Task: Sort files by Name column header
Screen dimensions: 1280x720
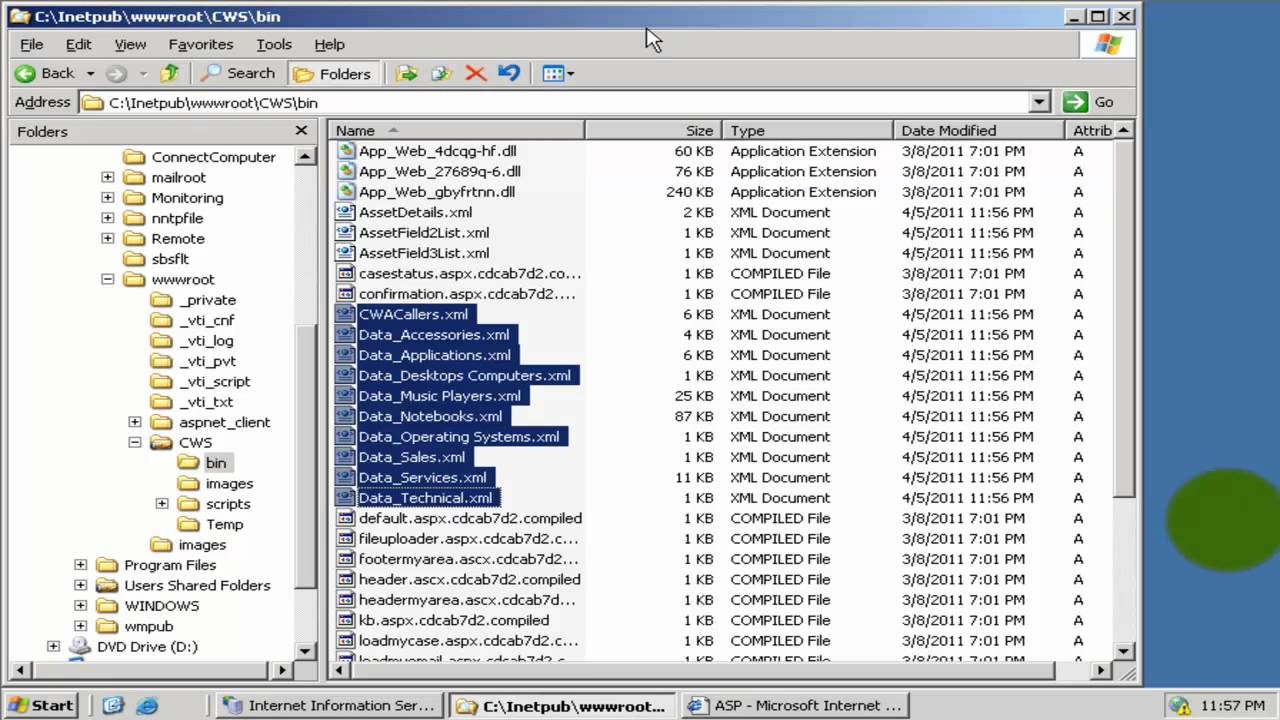Action: pyautogui.click(x=457, y=131)
